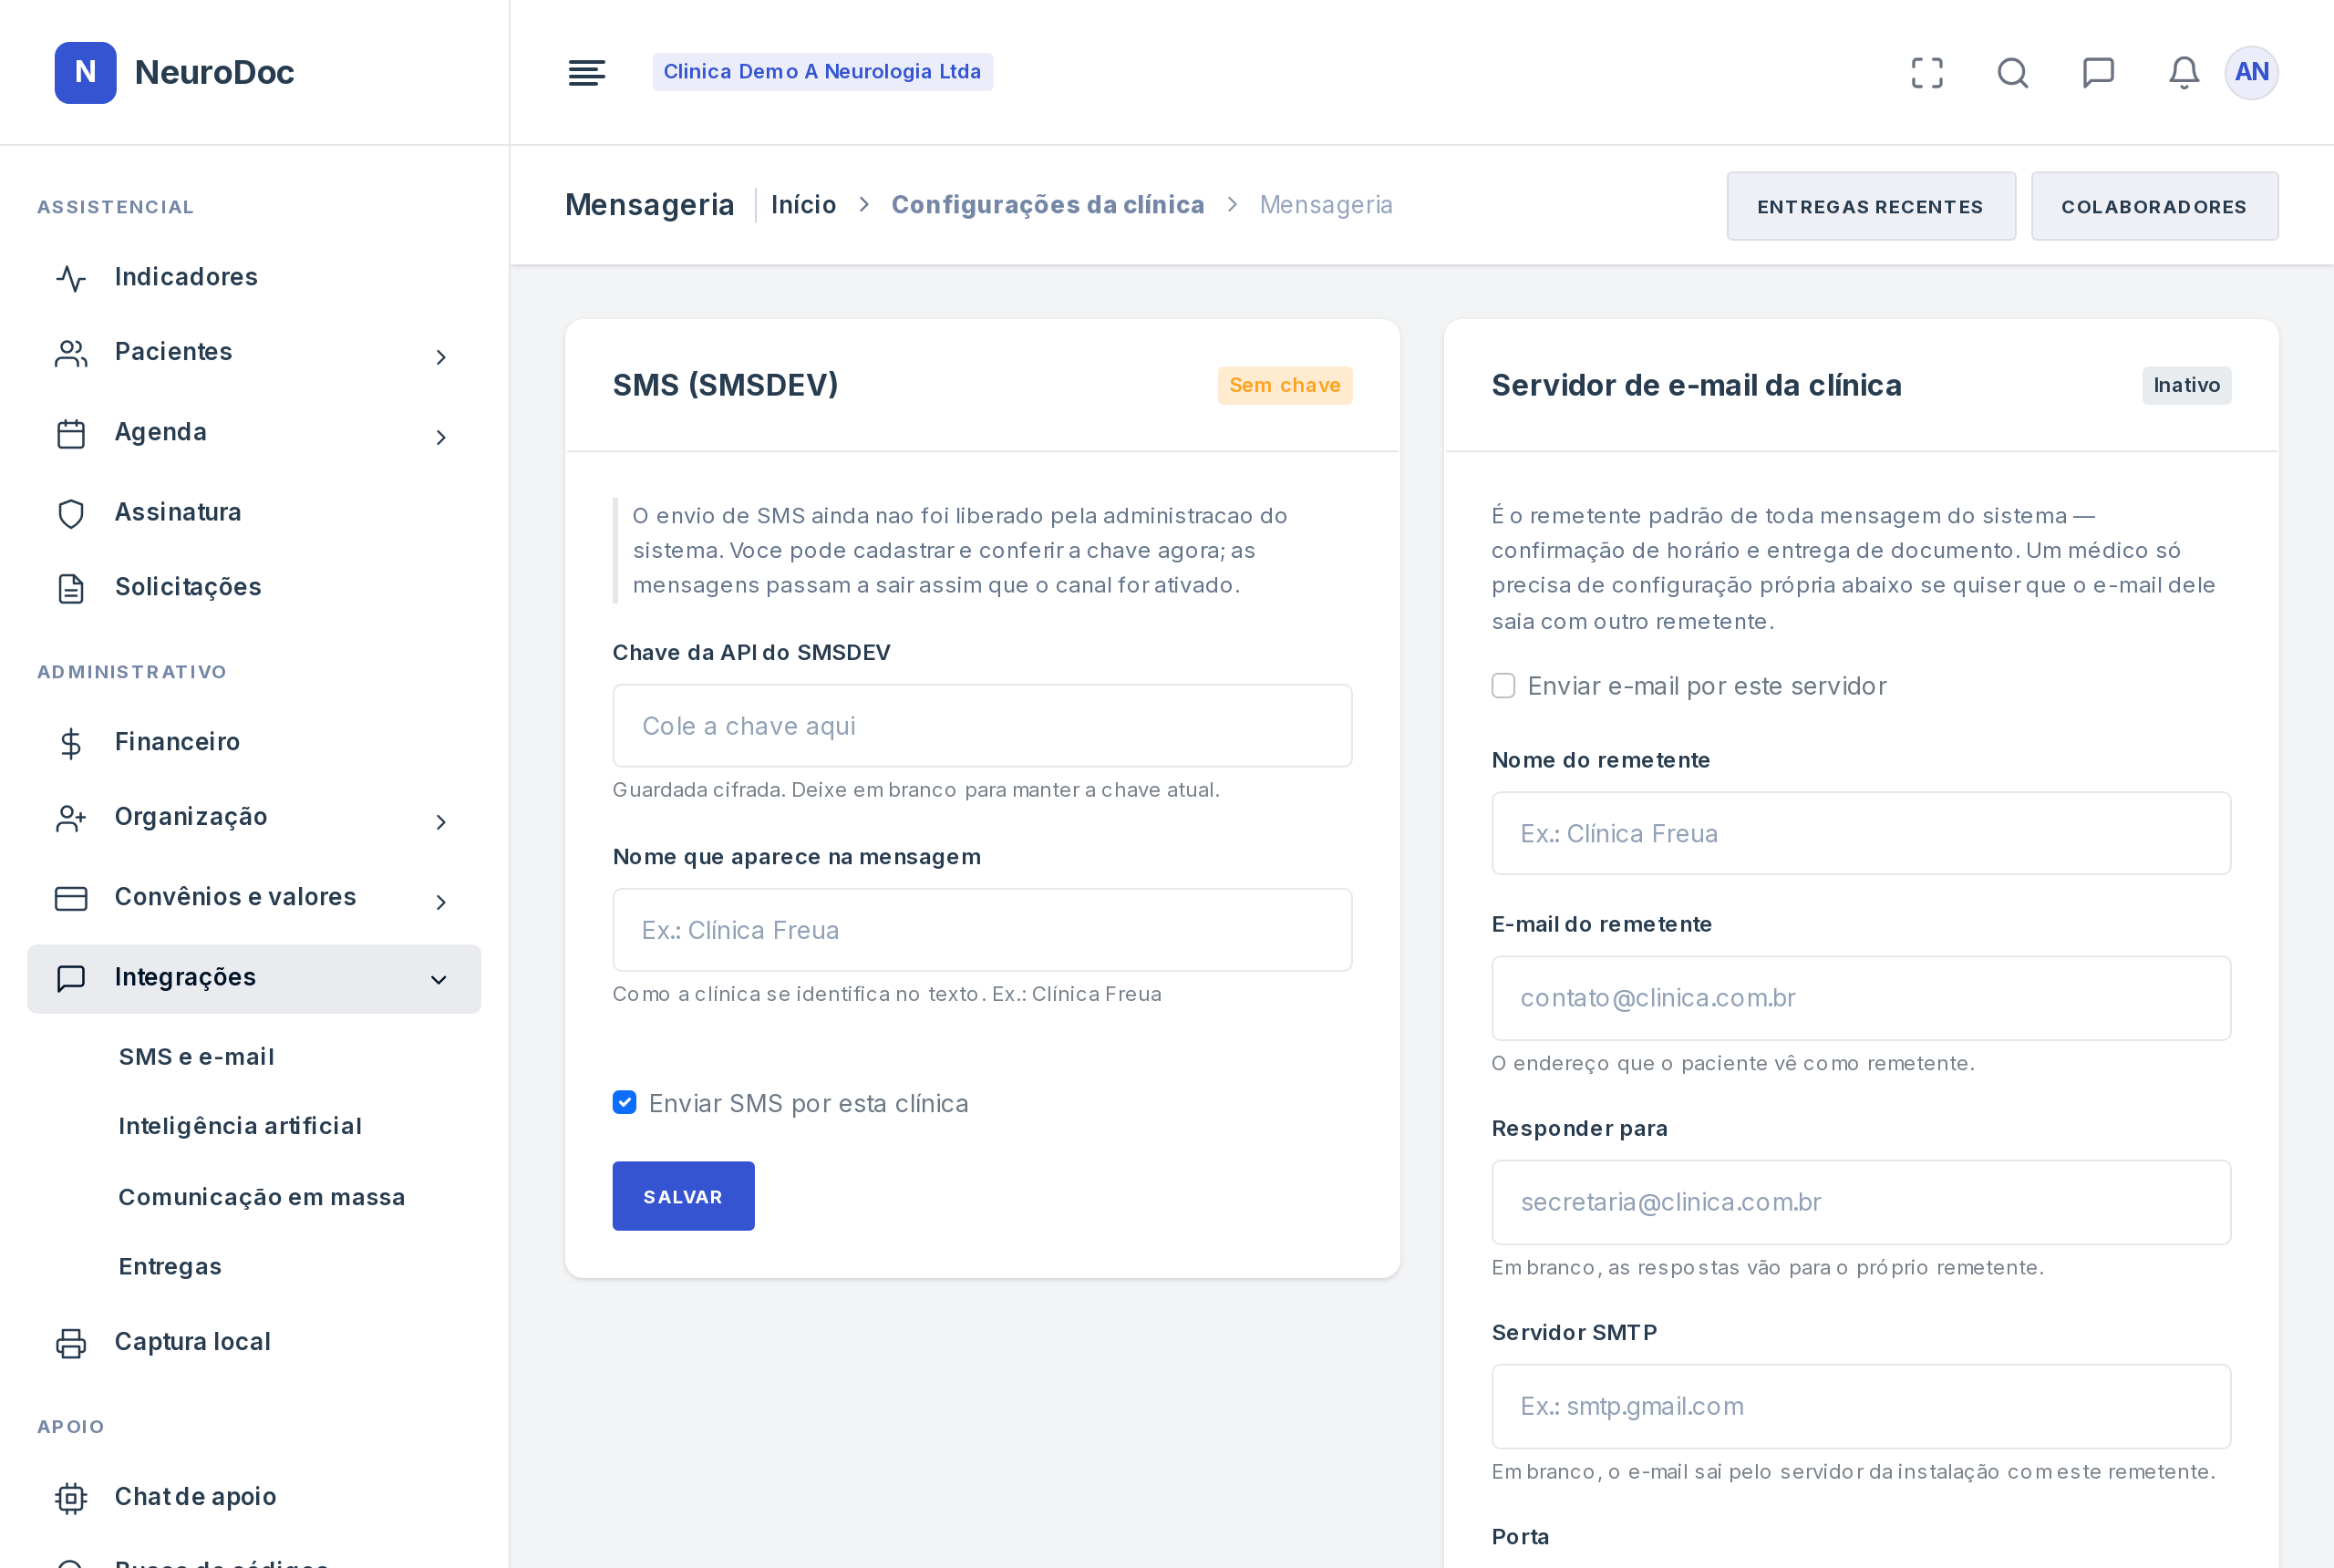Uncheck Enviar SMS por esta clínica
The height and width of the screenshot is (1568, 2334).
tap(624, 1102)
